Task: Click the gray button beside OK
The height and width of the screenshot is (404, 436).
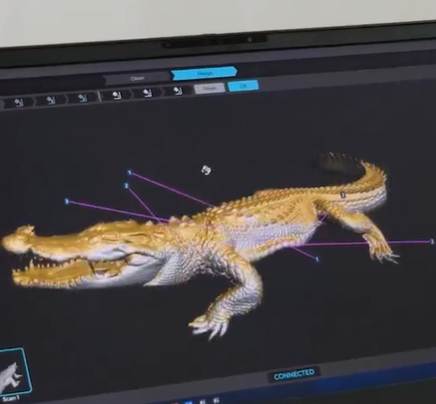Action: (209, 88)
